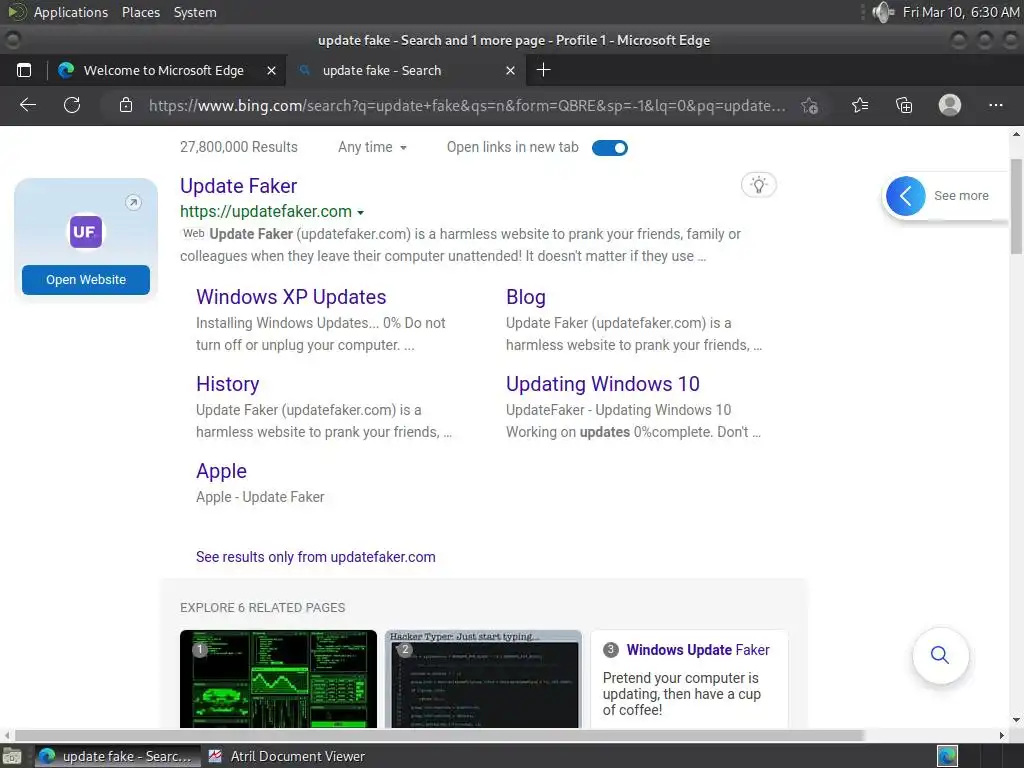Open the profile avatar icon
Viewport: 1024px width, 768px height.
coord(950,105)
